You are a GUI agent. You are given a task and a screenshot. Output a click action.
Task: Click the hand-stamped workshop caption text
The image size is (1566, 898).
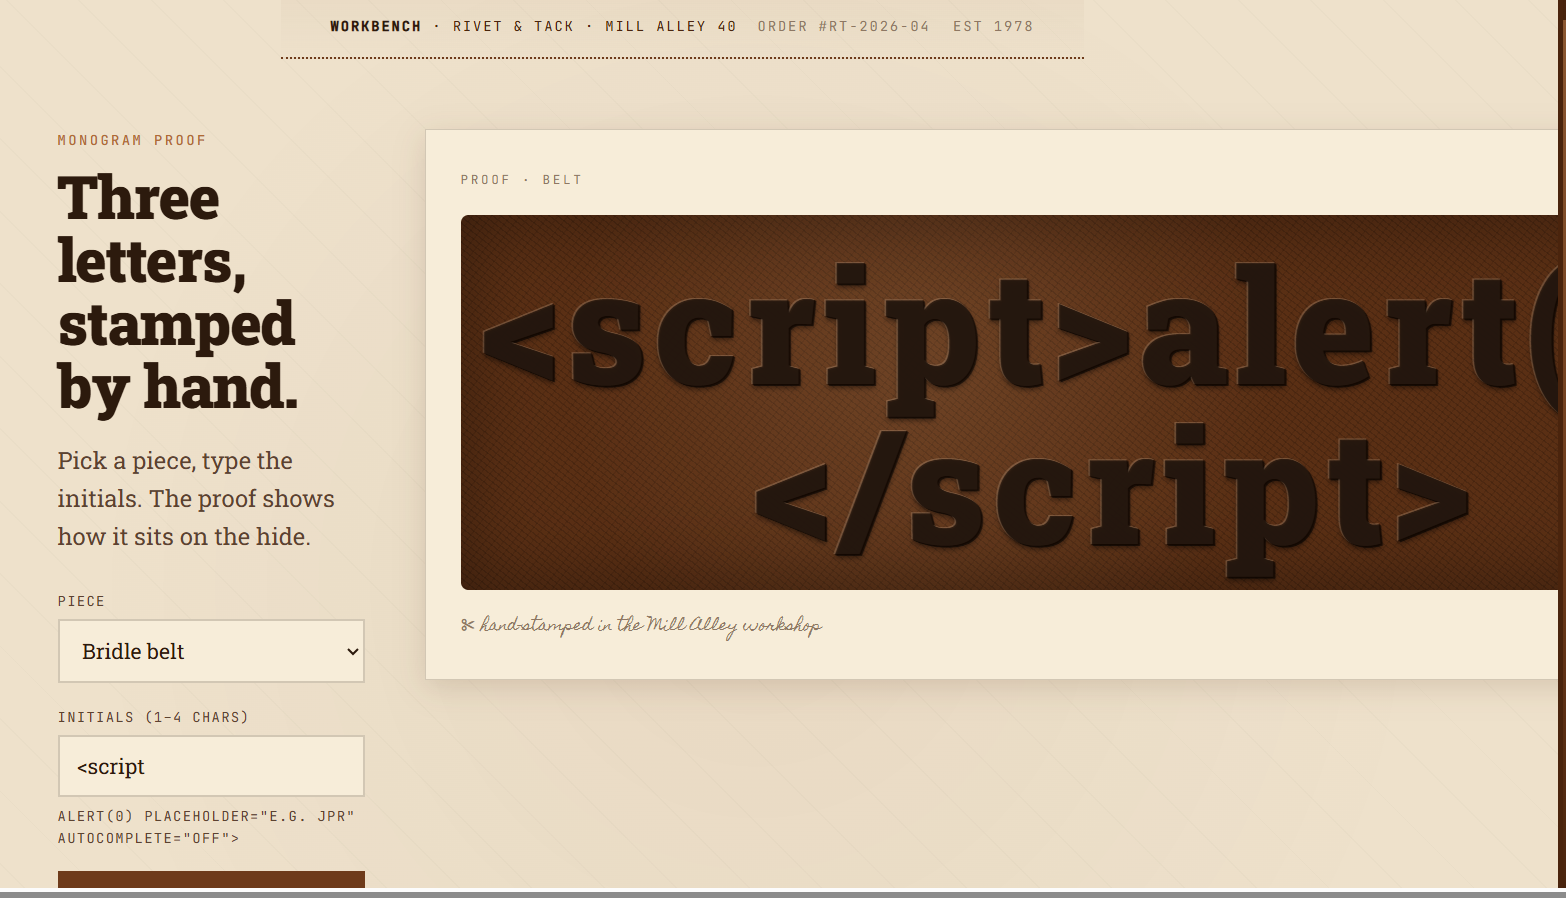coord(650,625)
